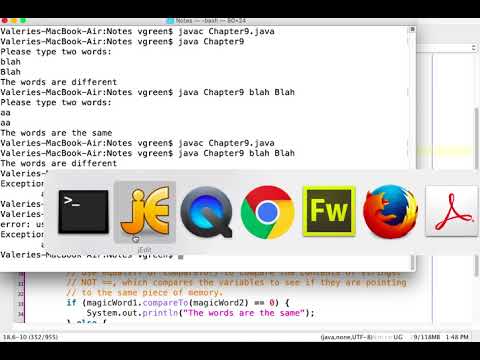Switch to Terminal in the app switcher

[x=83, y=212]
